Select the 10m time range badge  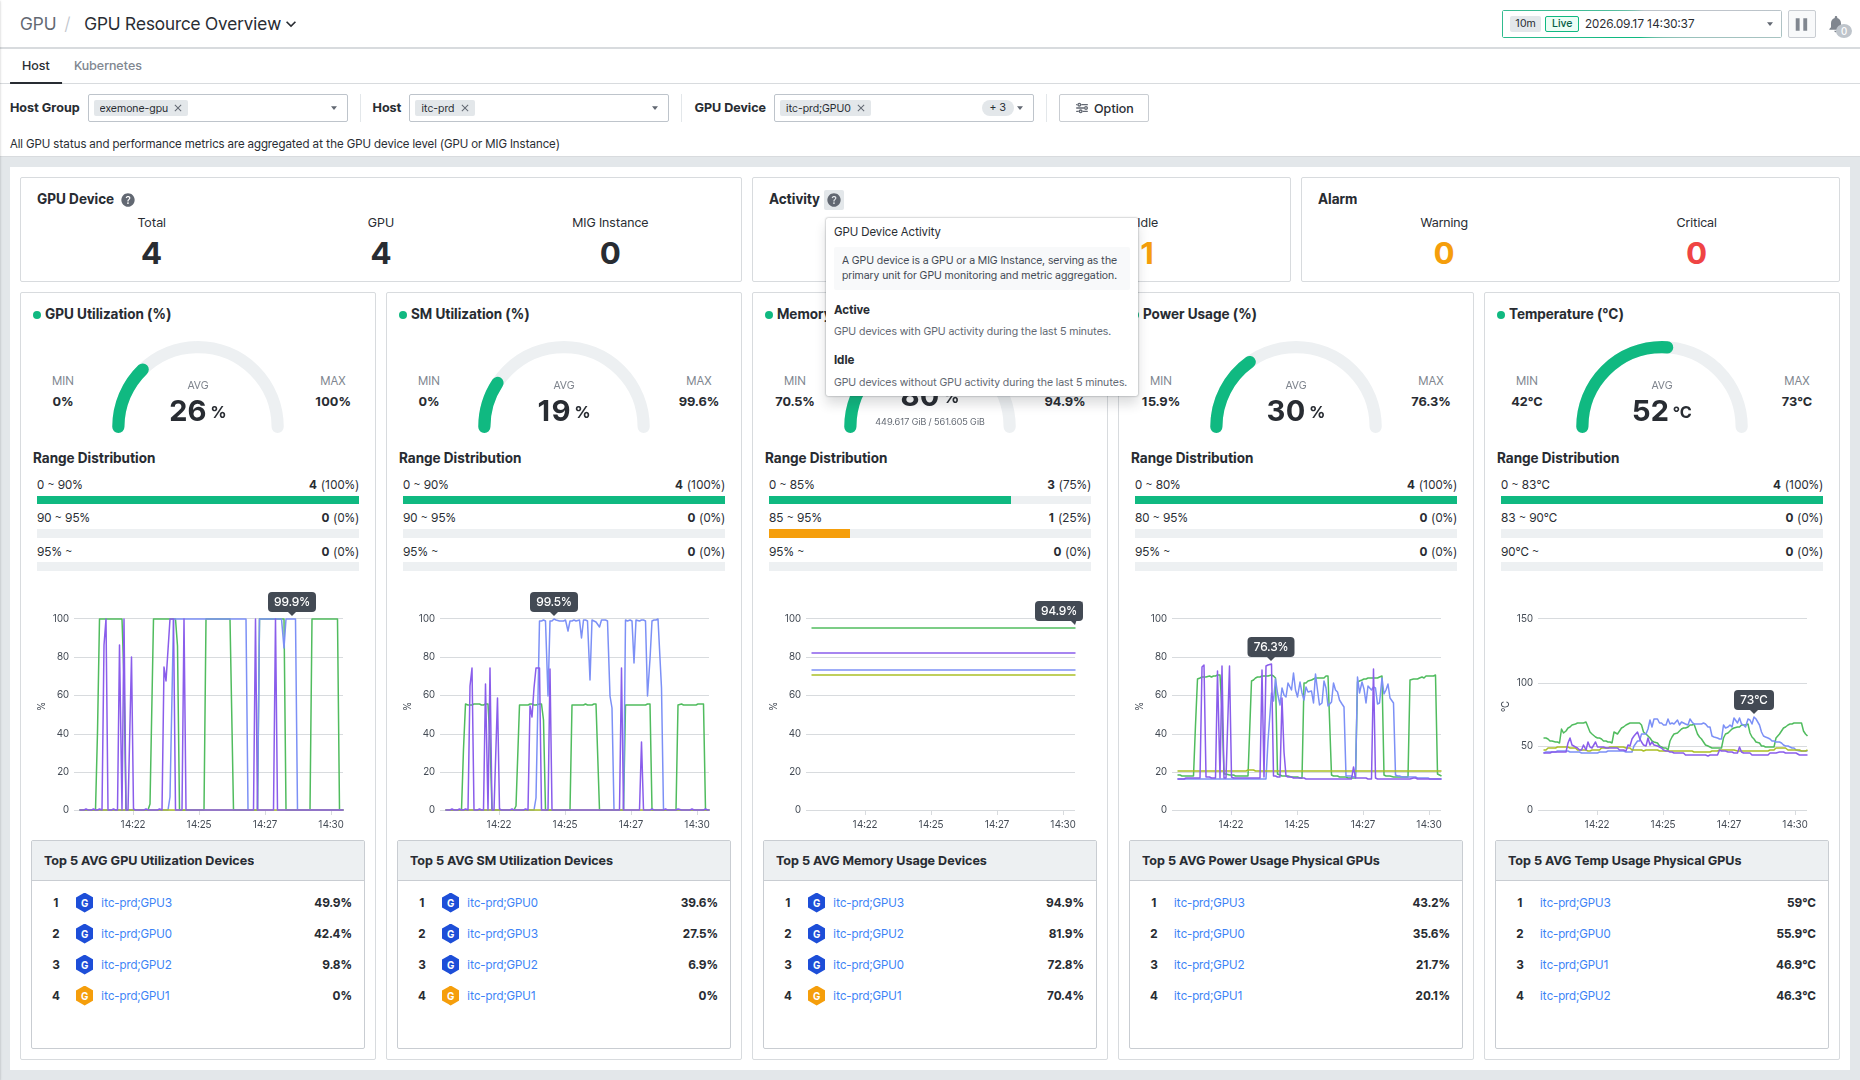coord(1525,24)
